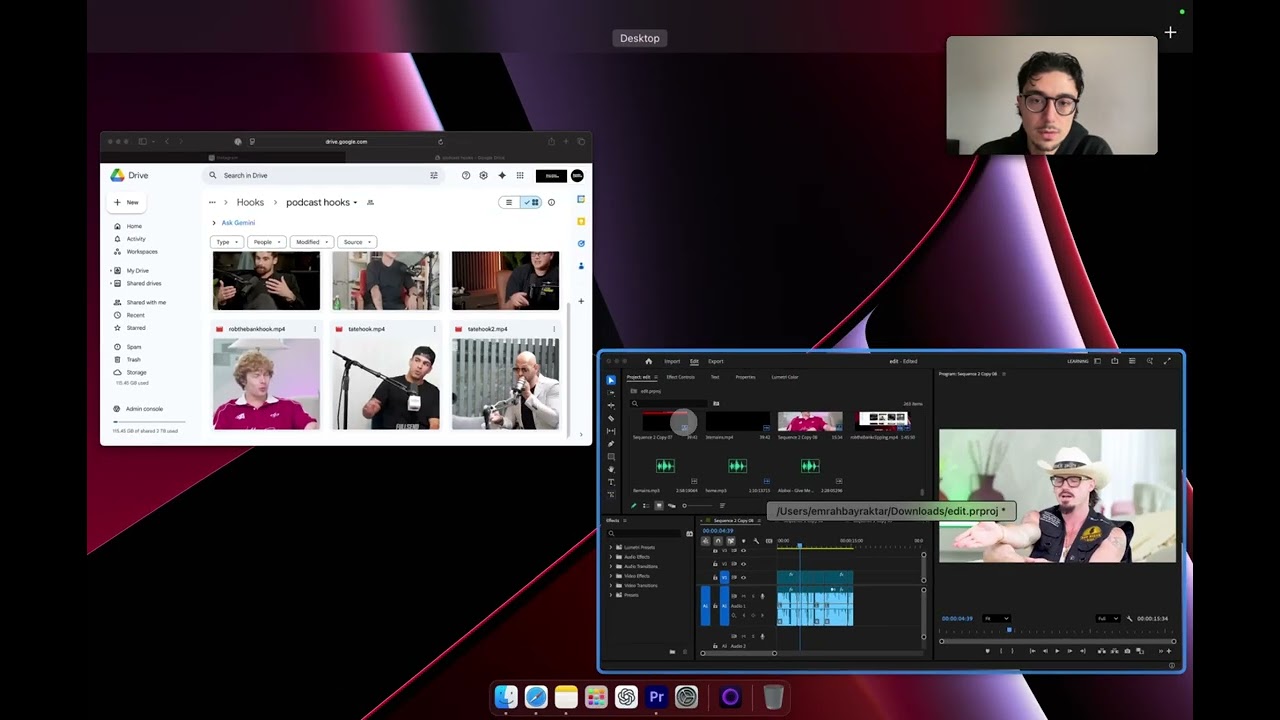The width and height of the screenshot is (1280, 720).
Task: Open Google Drive help icon
Action: point(465,175)
